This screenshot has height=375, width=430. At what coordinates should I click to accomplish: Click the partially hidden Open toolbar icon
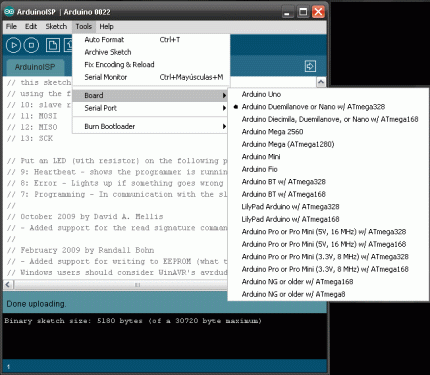point(68,45)
